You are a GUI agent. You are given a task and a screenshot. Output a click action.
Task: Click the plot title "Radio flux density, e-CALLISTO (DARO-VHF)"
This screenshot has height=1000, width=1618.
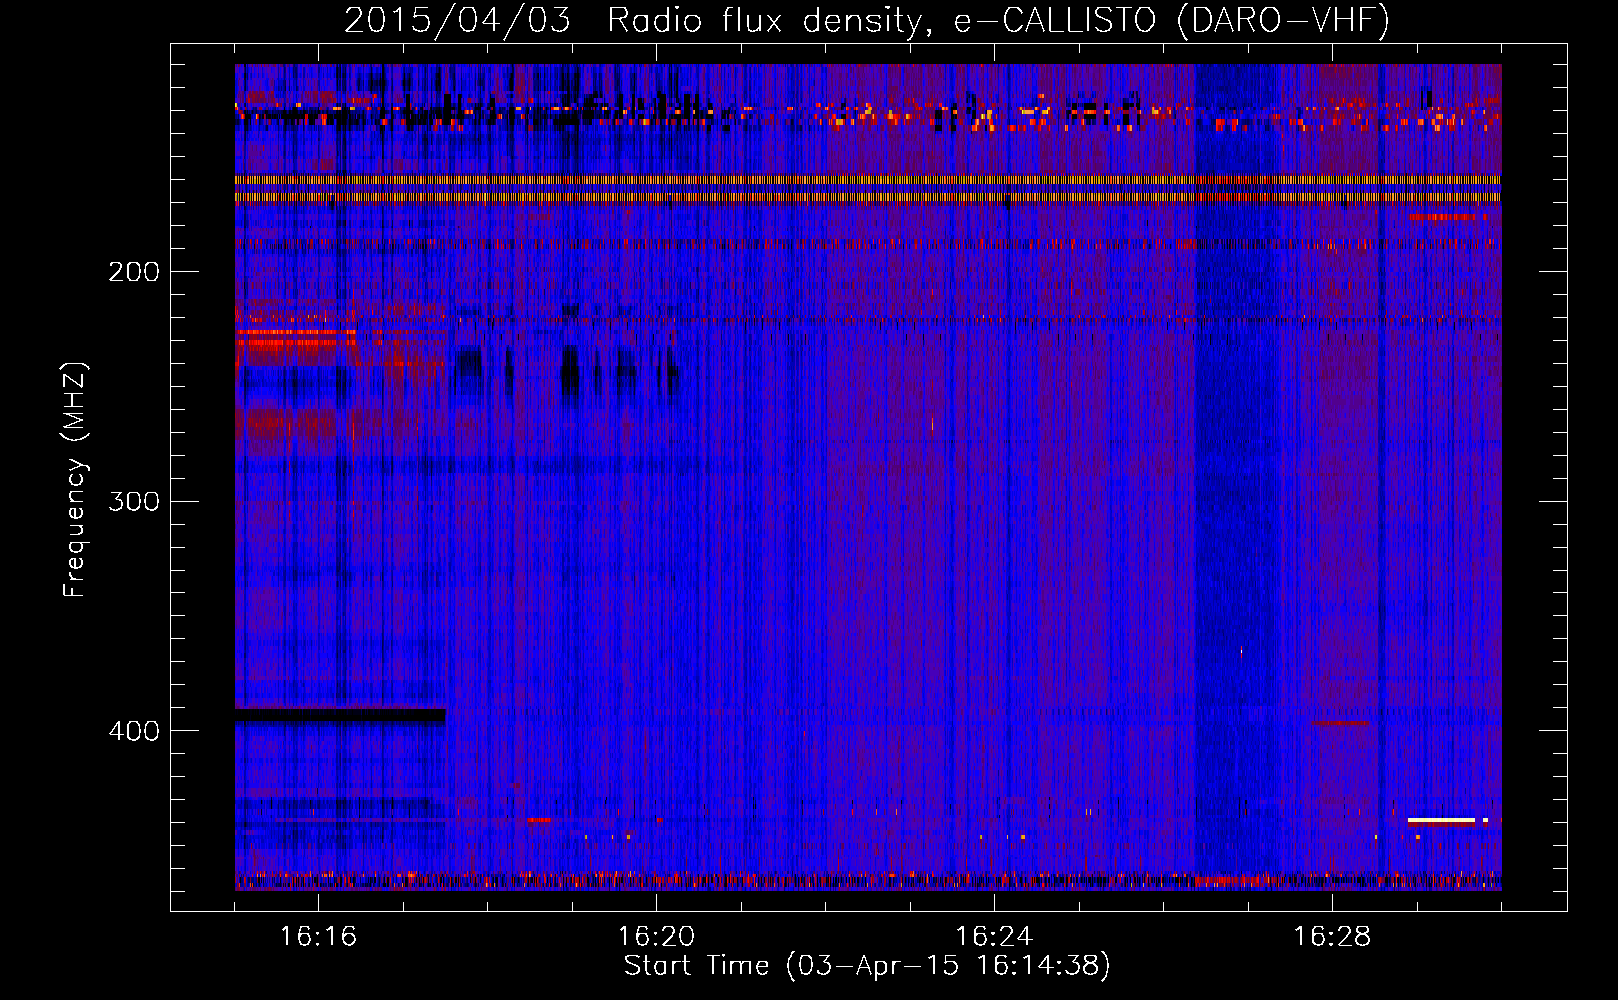click(998, 21)
